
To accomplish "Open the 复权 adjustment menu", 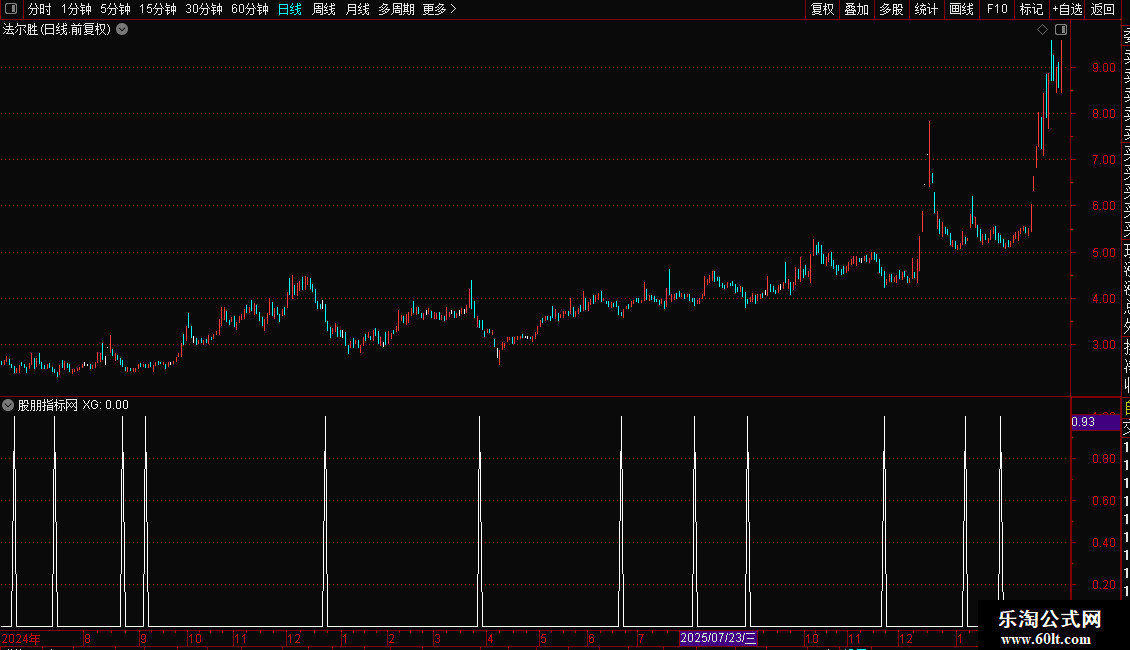I will point(822,9).
